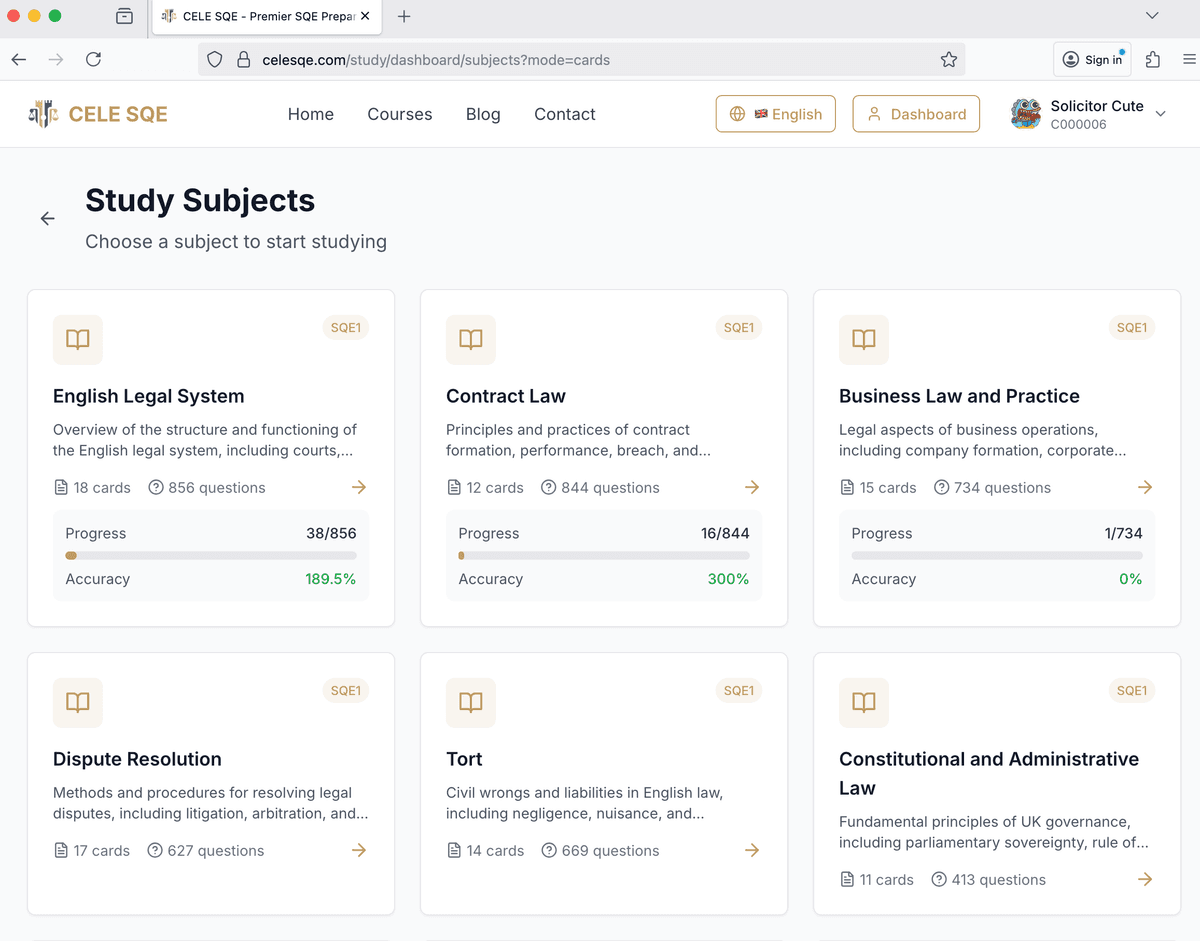Bookmark page with the star icon
Screen dimensions: 1200x941
948,60
